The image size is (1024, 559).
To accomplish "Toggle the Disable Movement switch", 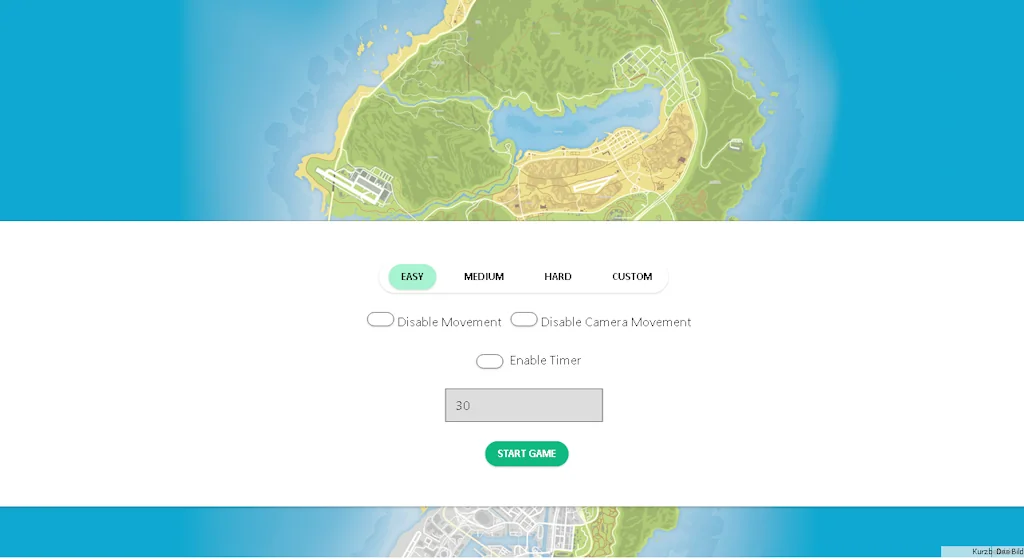I will pos(380,319).
